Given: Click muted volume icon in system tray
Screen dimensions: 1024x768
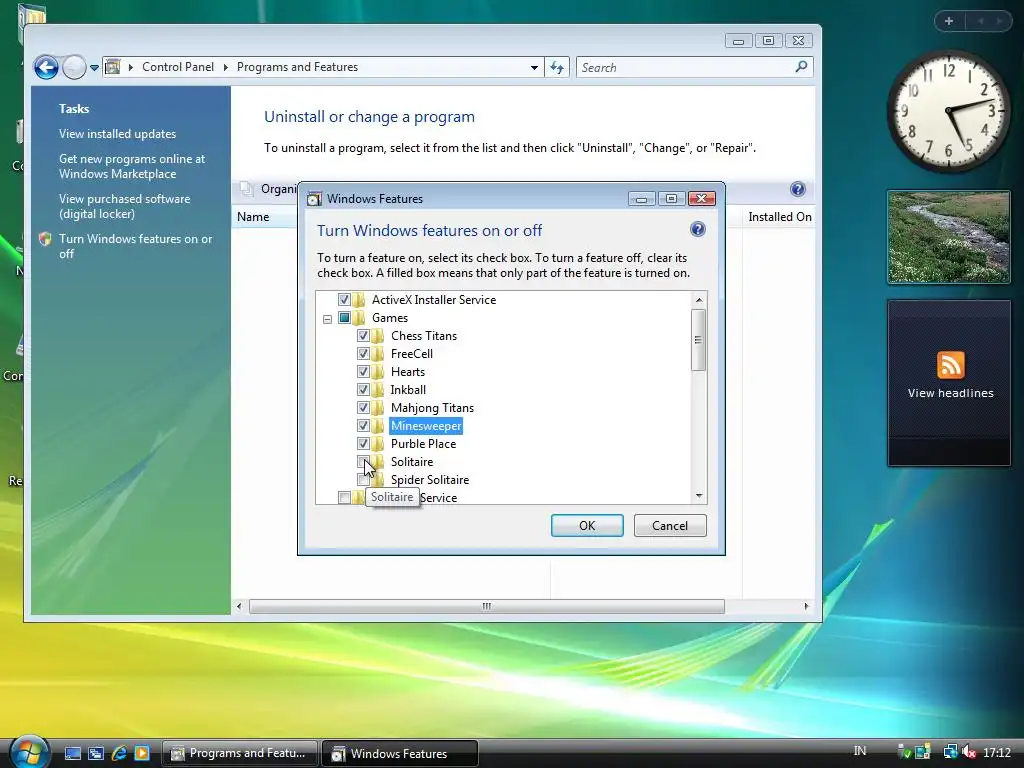Looking at the screenshot, I should pyautogui.click(x=969, y=752).
